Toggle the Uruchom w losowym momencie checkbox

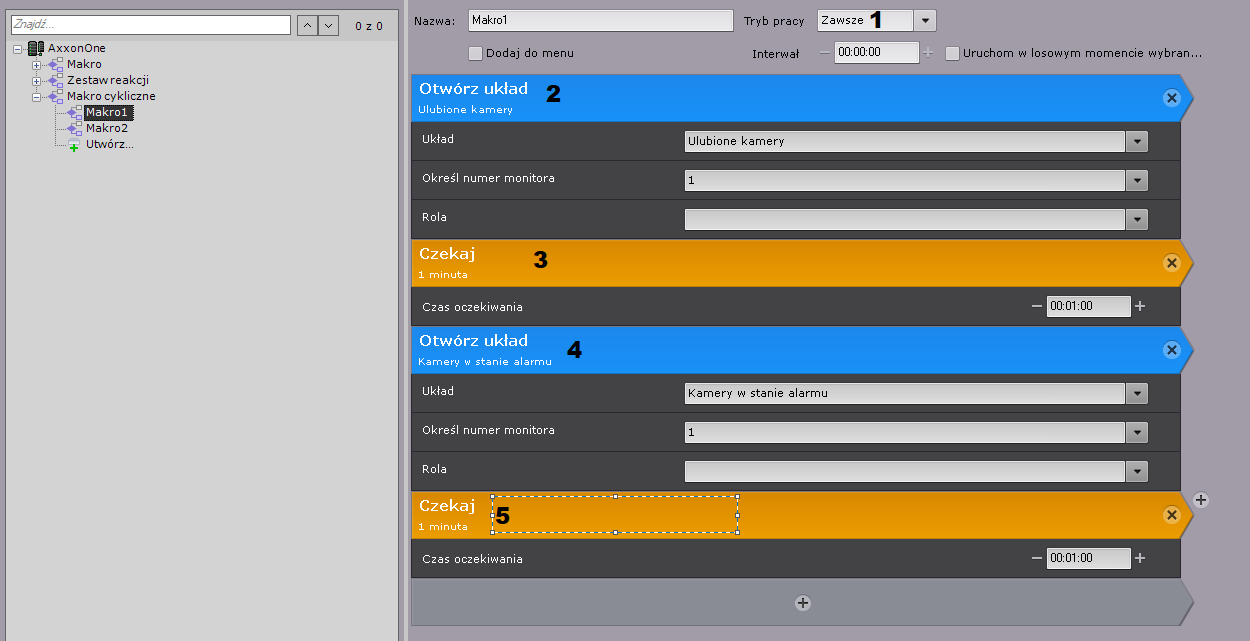coord(953,53)
